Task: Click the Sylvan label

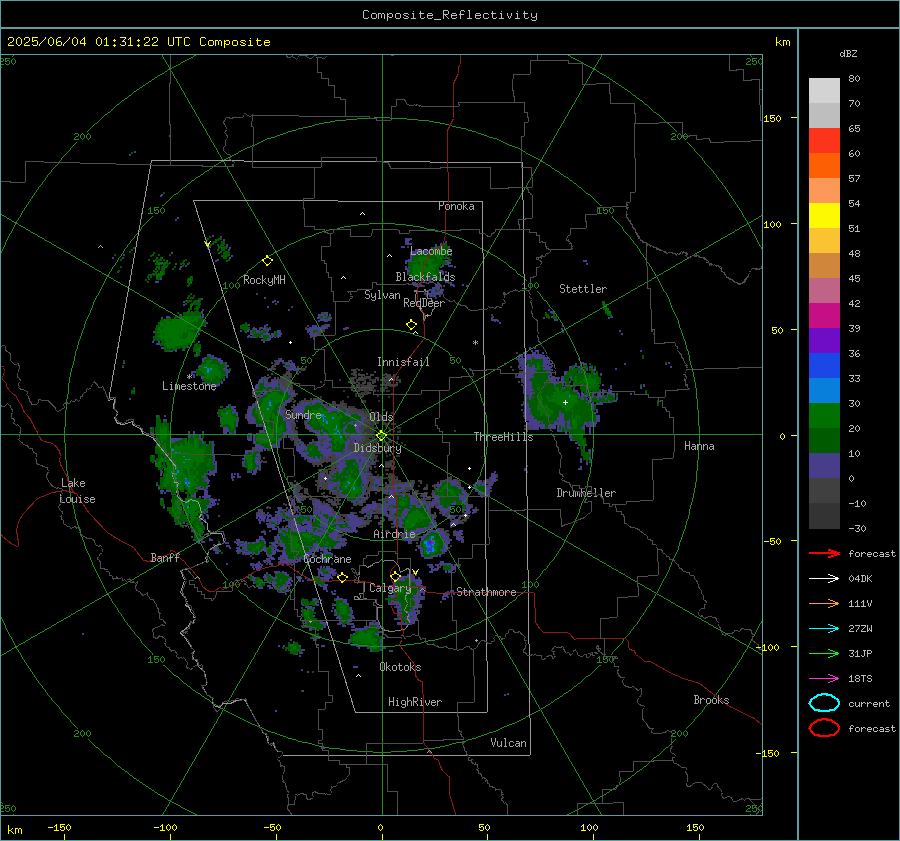Action: coord(382,295)
